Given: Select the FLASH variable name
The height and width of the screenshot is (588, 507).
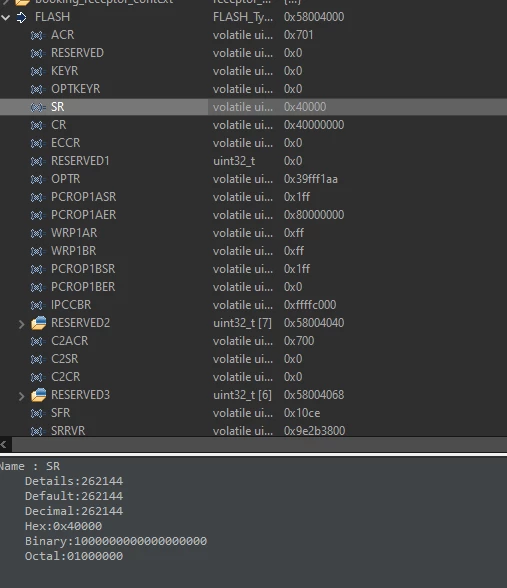Looking at the screenshot, I should (52, 17).
